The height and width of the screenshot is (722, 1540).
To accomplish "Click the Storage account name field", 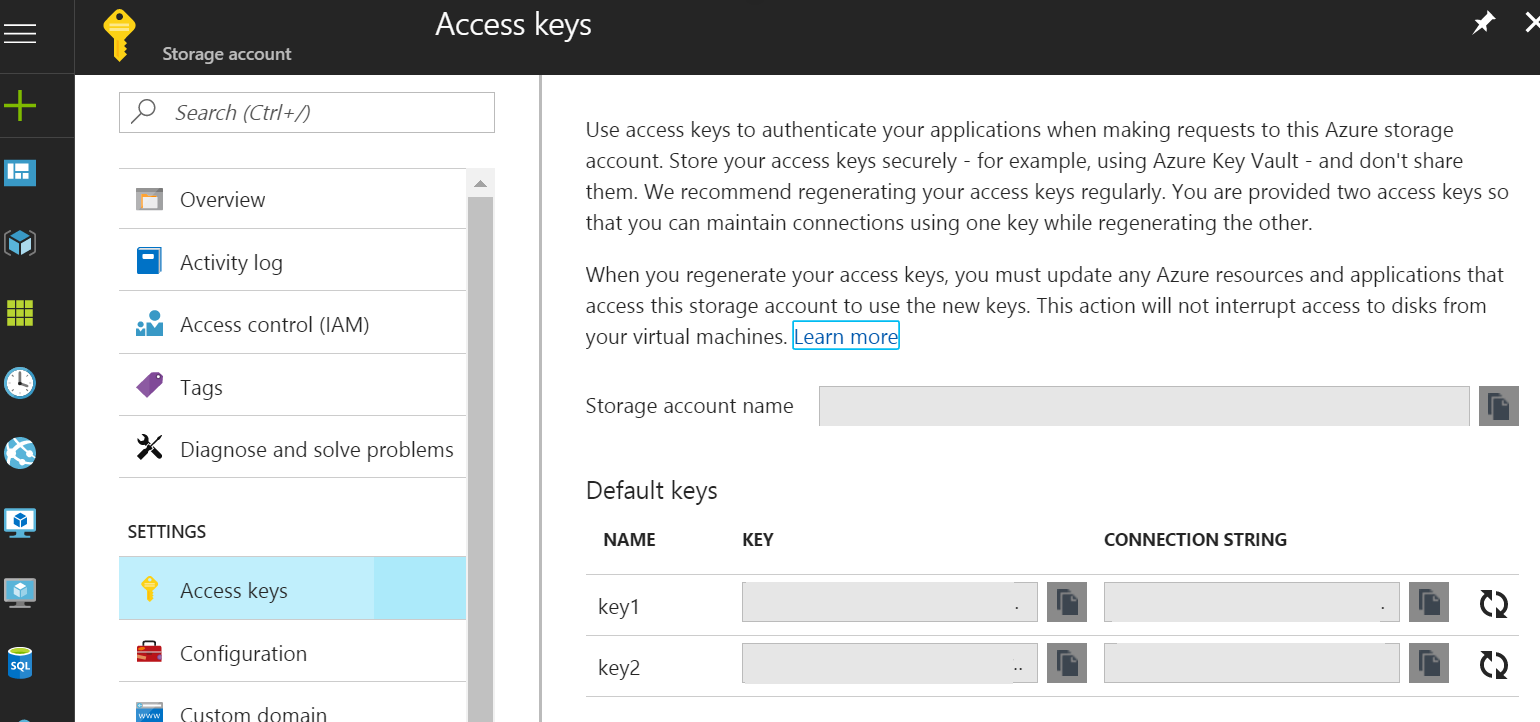I will pyautogui.click(x=1144, y=406).
